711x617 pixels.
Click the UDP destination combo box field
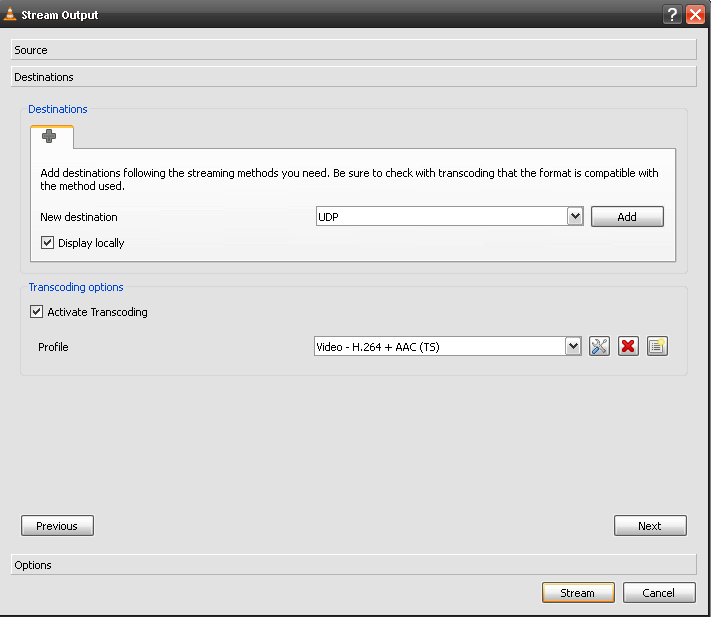[449, 216]
